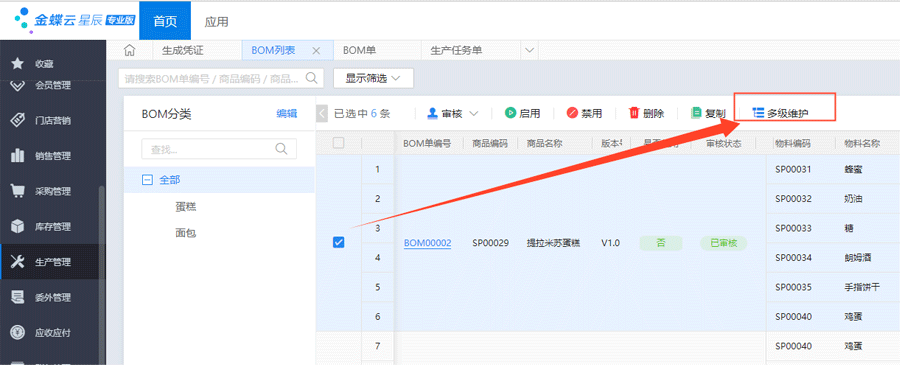This screenshot has width=900, height=365.
Task: Click the SP00035 material code
Action: coord(793,288)
